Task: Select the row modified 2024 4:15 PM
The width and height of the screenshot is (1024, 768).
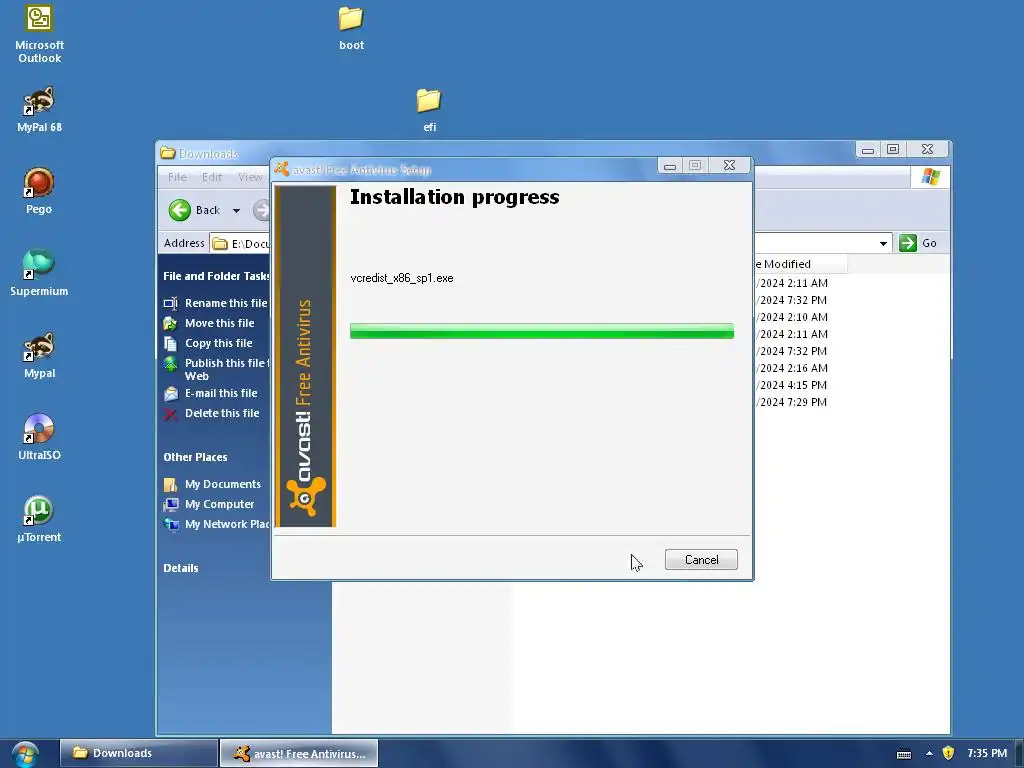Action: pyautogui.click(x=793, y=385)
